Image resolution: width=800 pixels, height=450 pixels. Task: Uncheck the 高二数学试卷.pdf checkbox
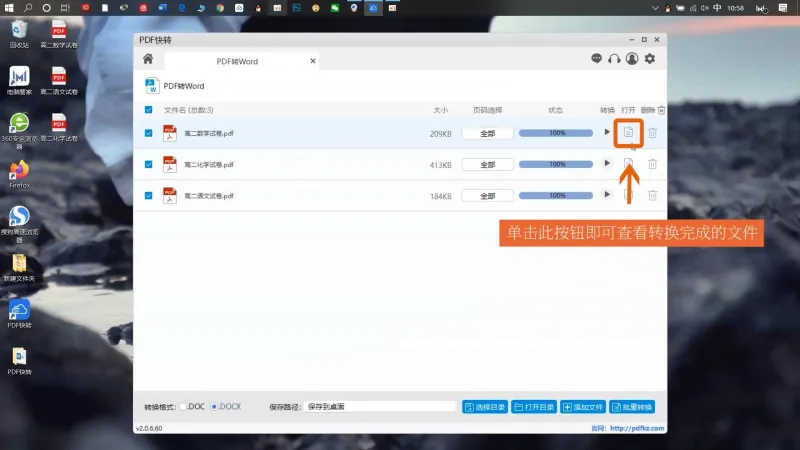[148, 133]
